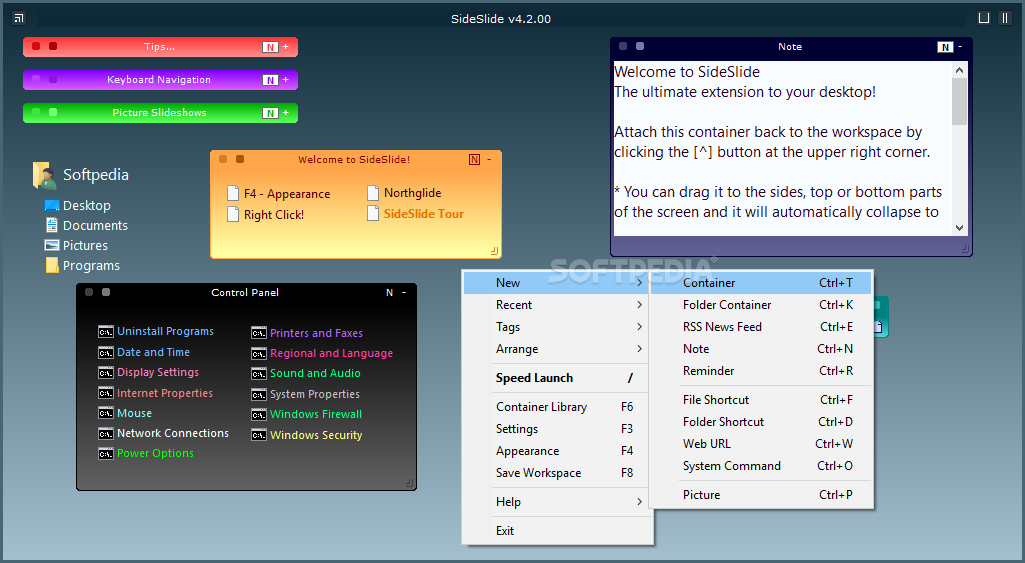Launch Date and Time shortcut

(x=144, y=352)
